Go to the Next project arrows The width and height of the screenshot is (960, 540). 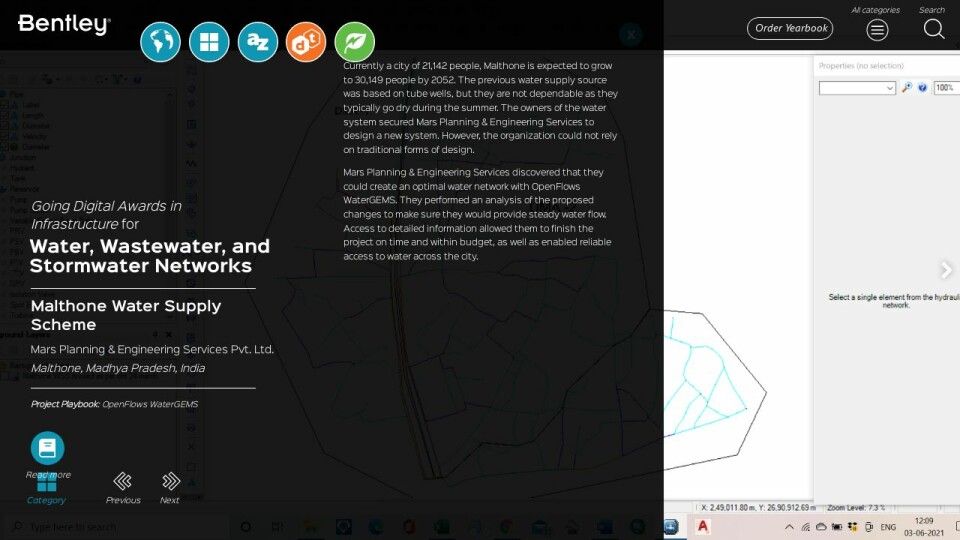tap(170, 481)
